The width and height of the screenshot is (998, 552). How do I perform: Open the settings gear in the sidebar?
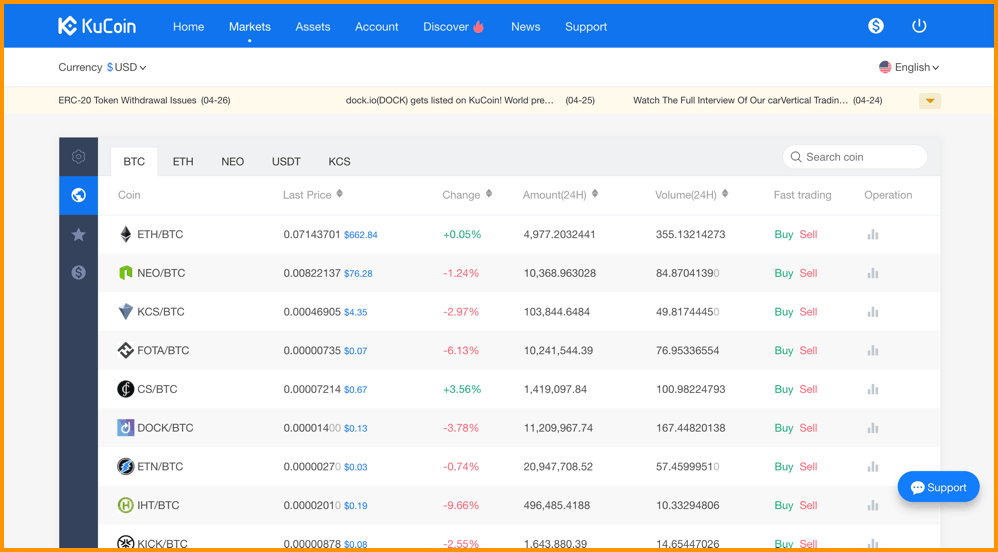pos(78,157)
